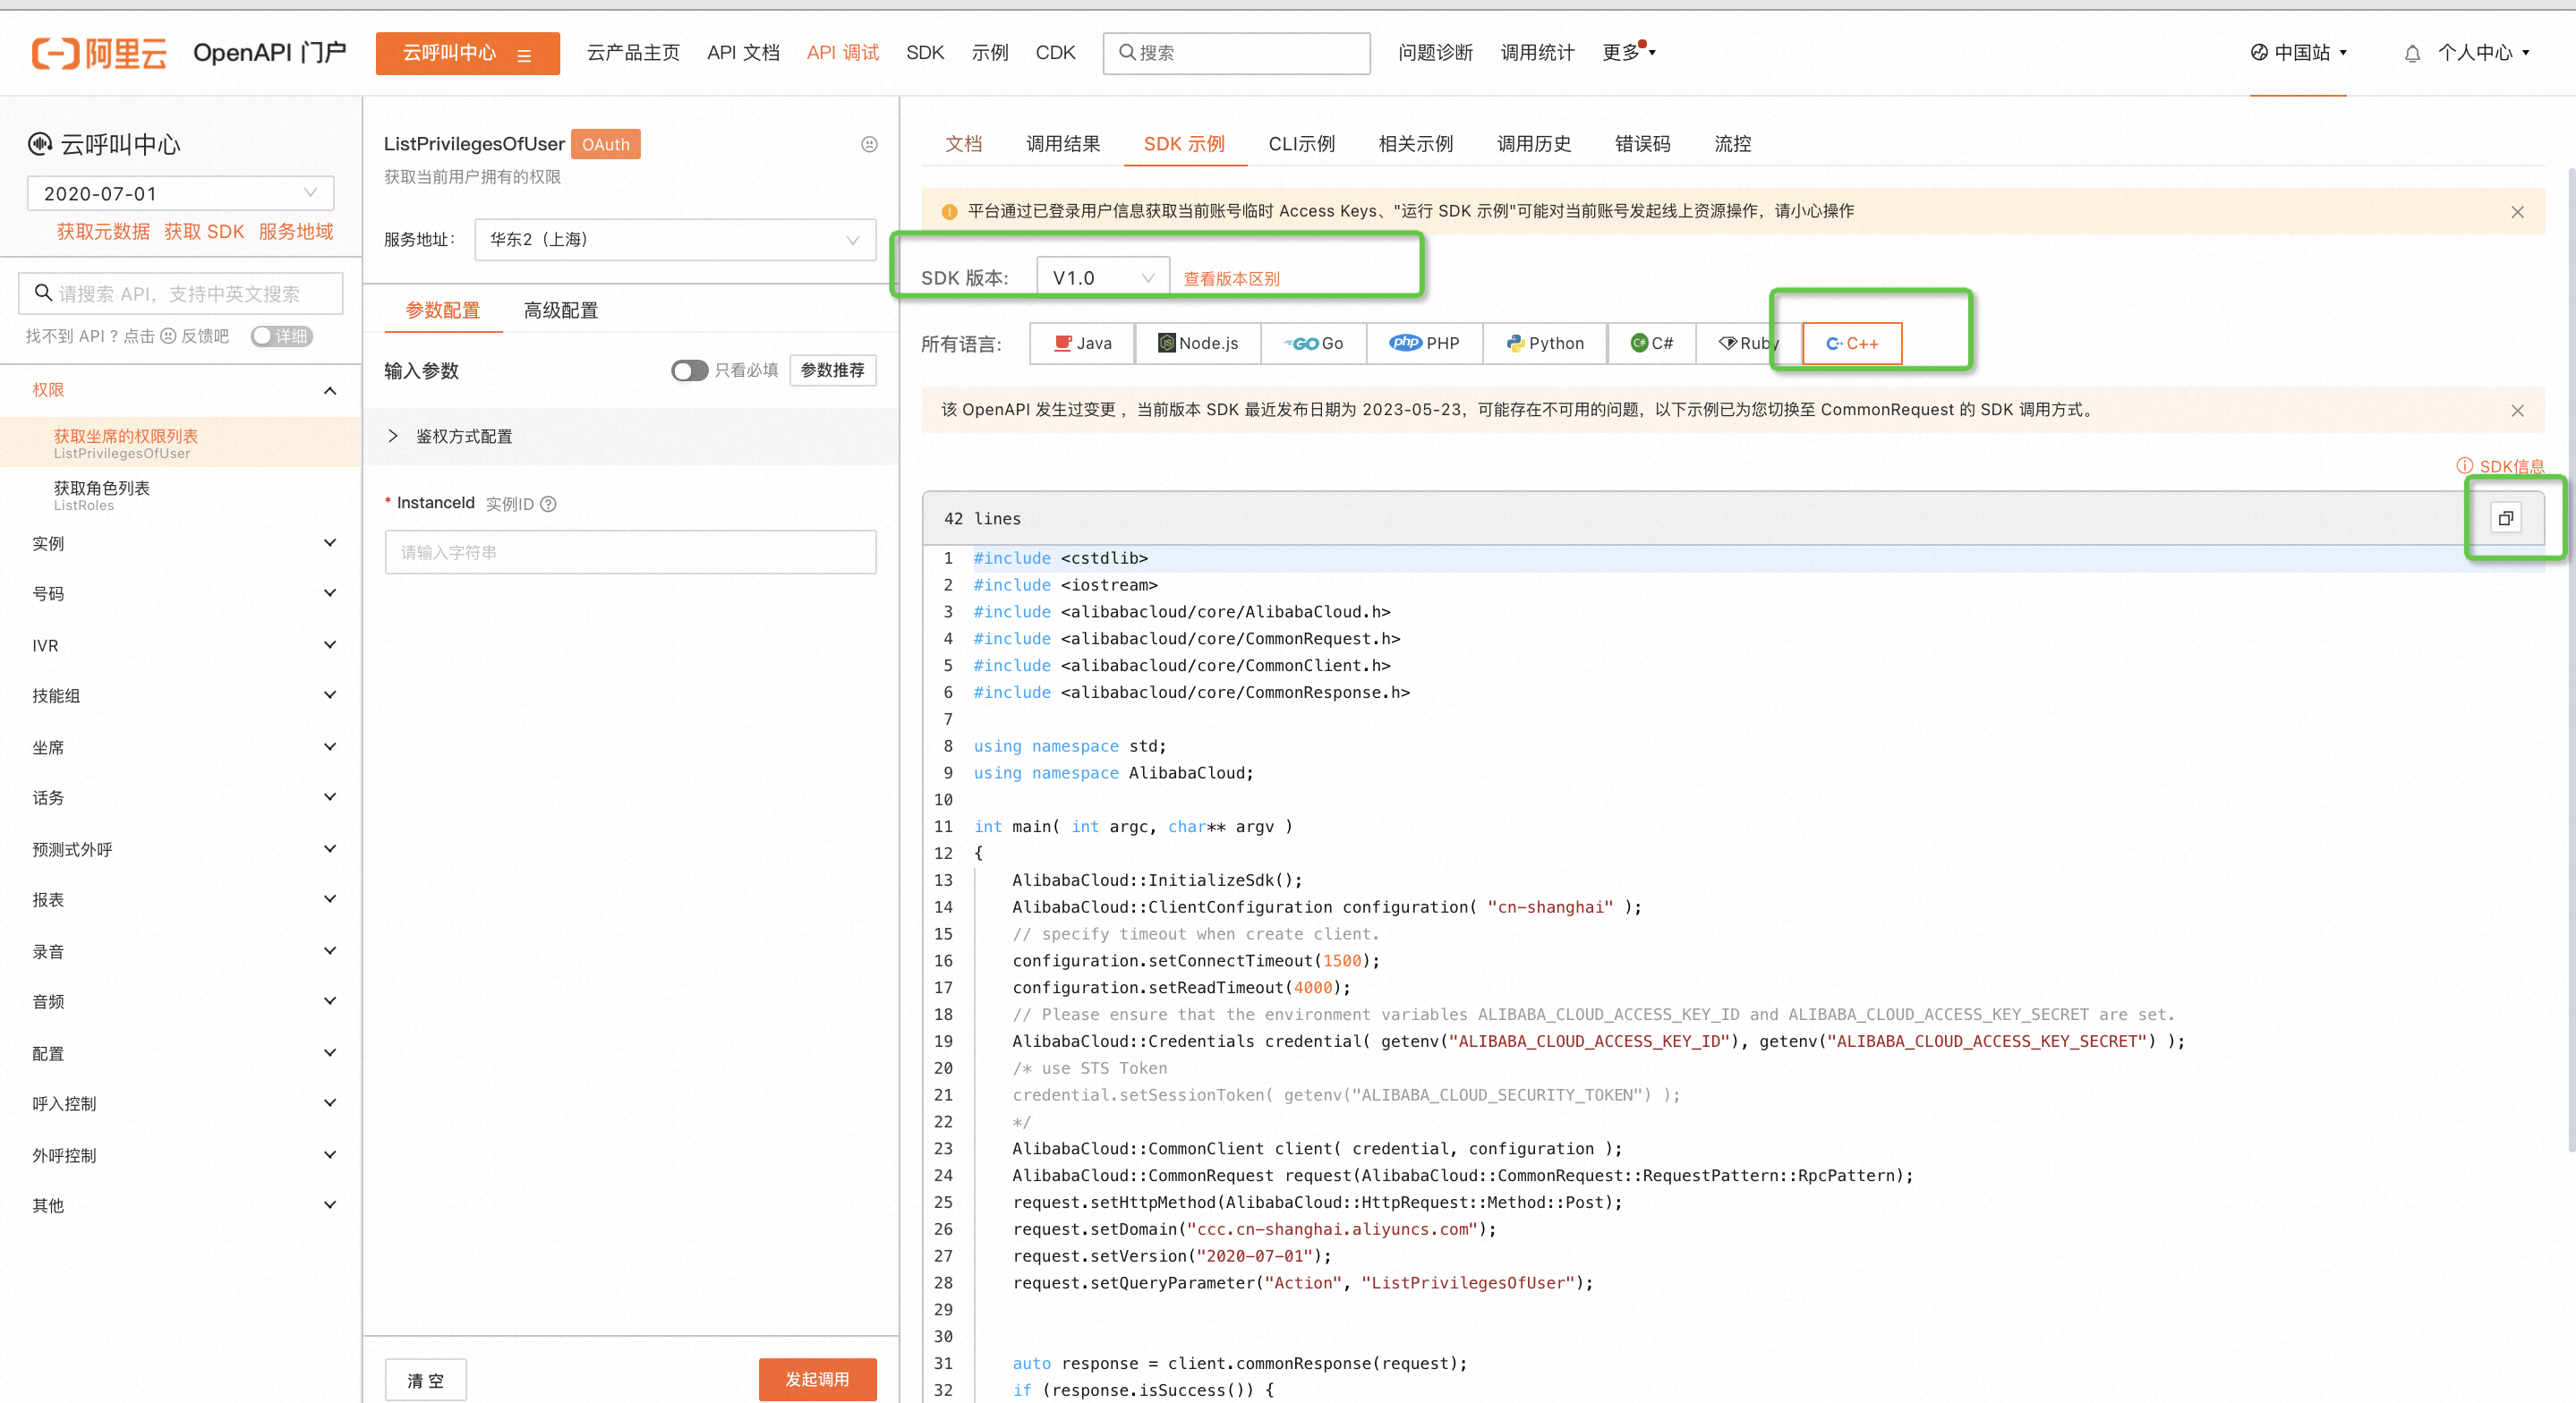Image resolution: width=2576 pixels, height=1403 pixels.
Task: Switch to the 相关示例 tab
Action: [1415, 144]
